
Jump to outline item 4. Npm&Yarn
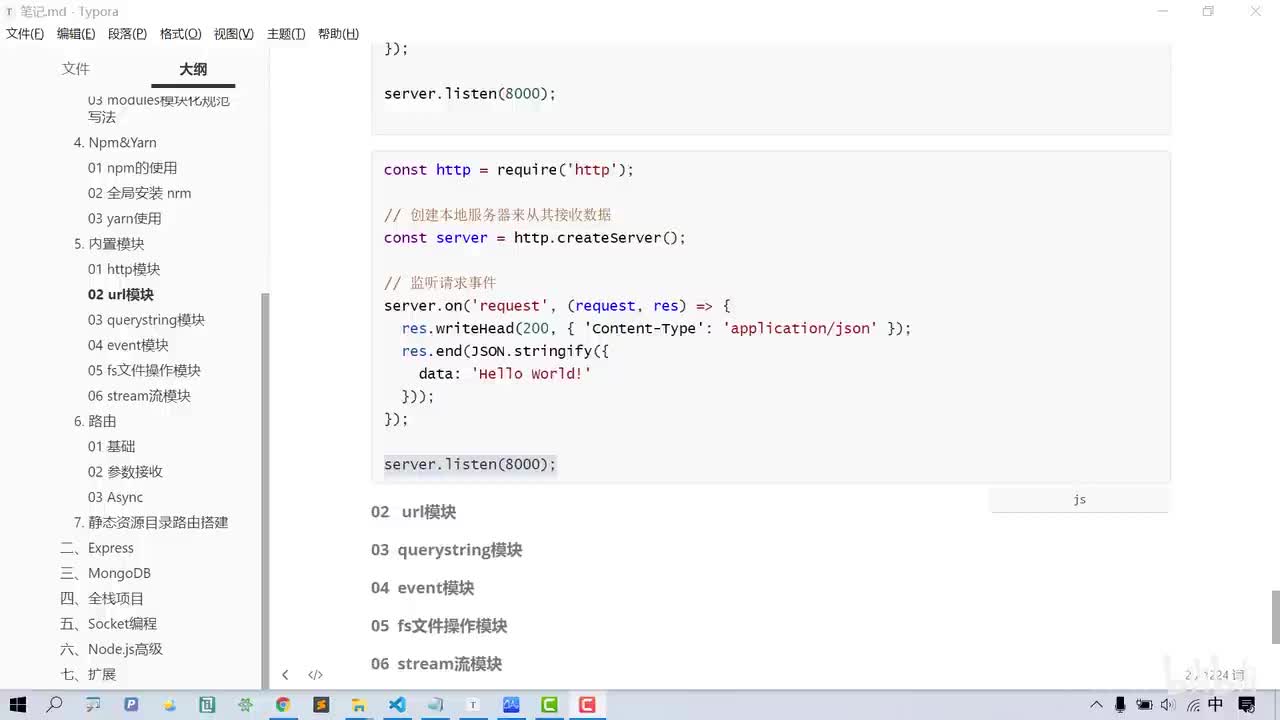[x=115, y=142]
